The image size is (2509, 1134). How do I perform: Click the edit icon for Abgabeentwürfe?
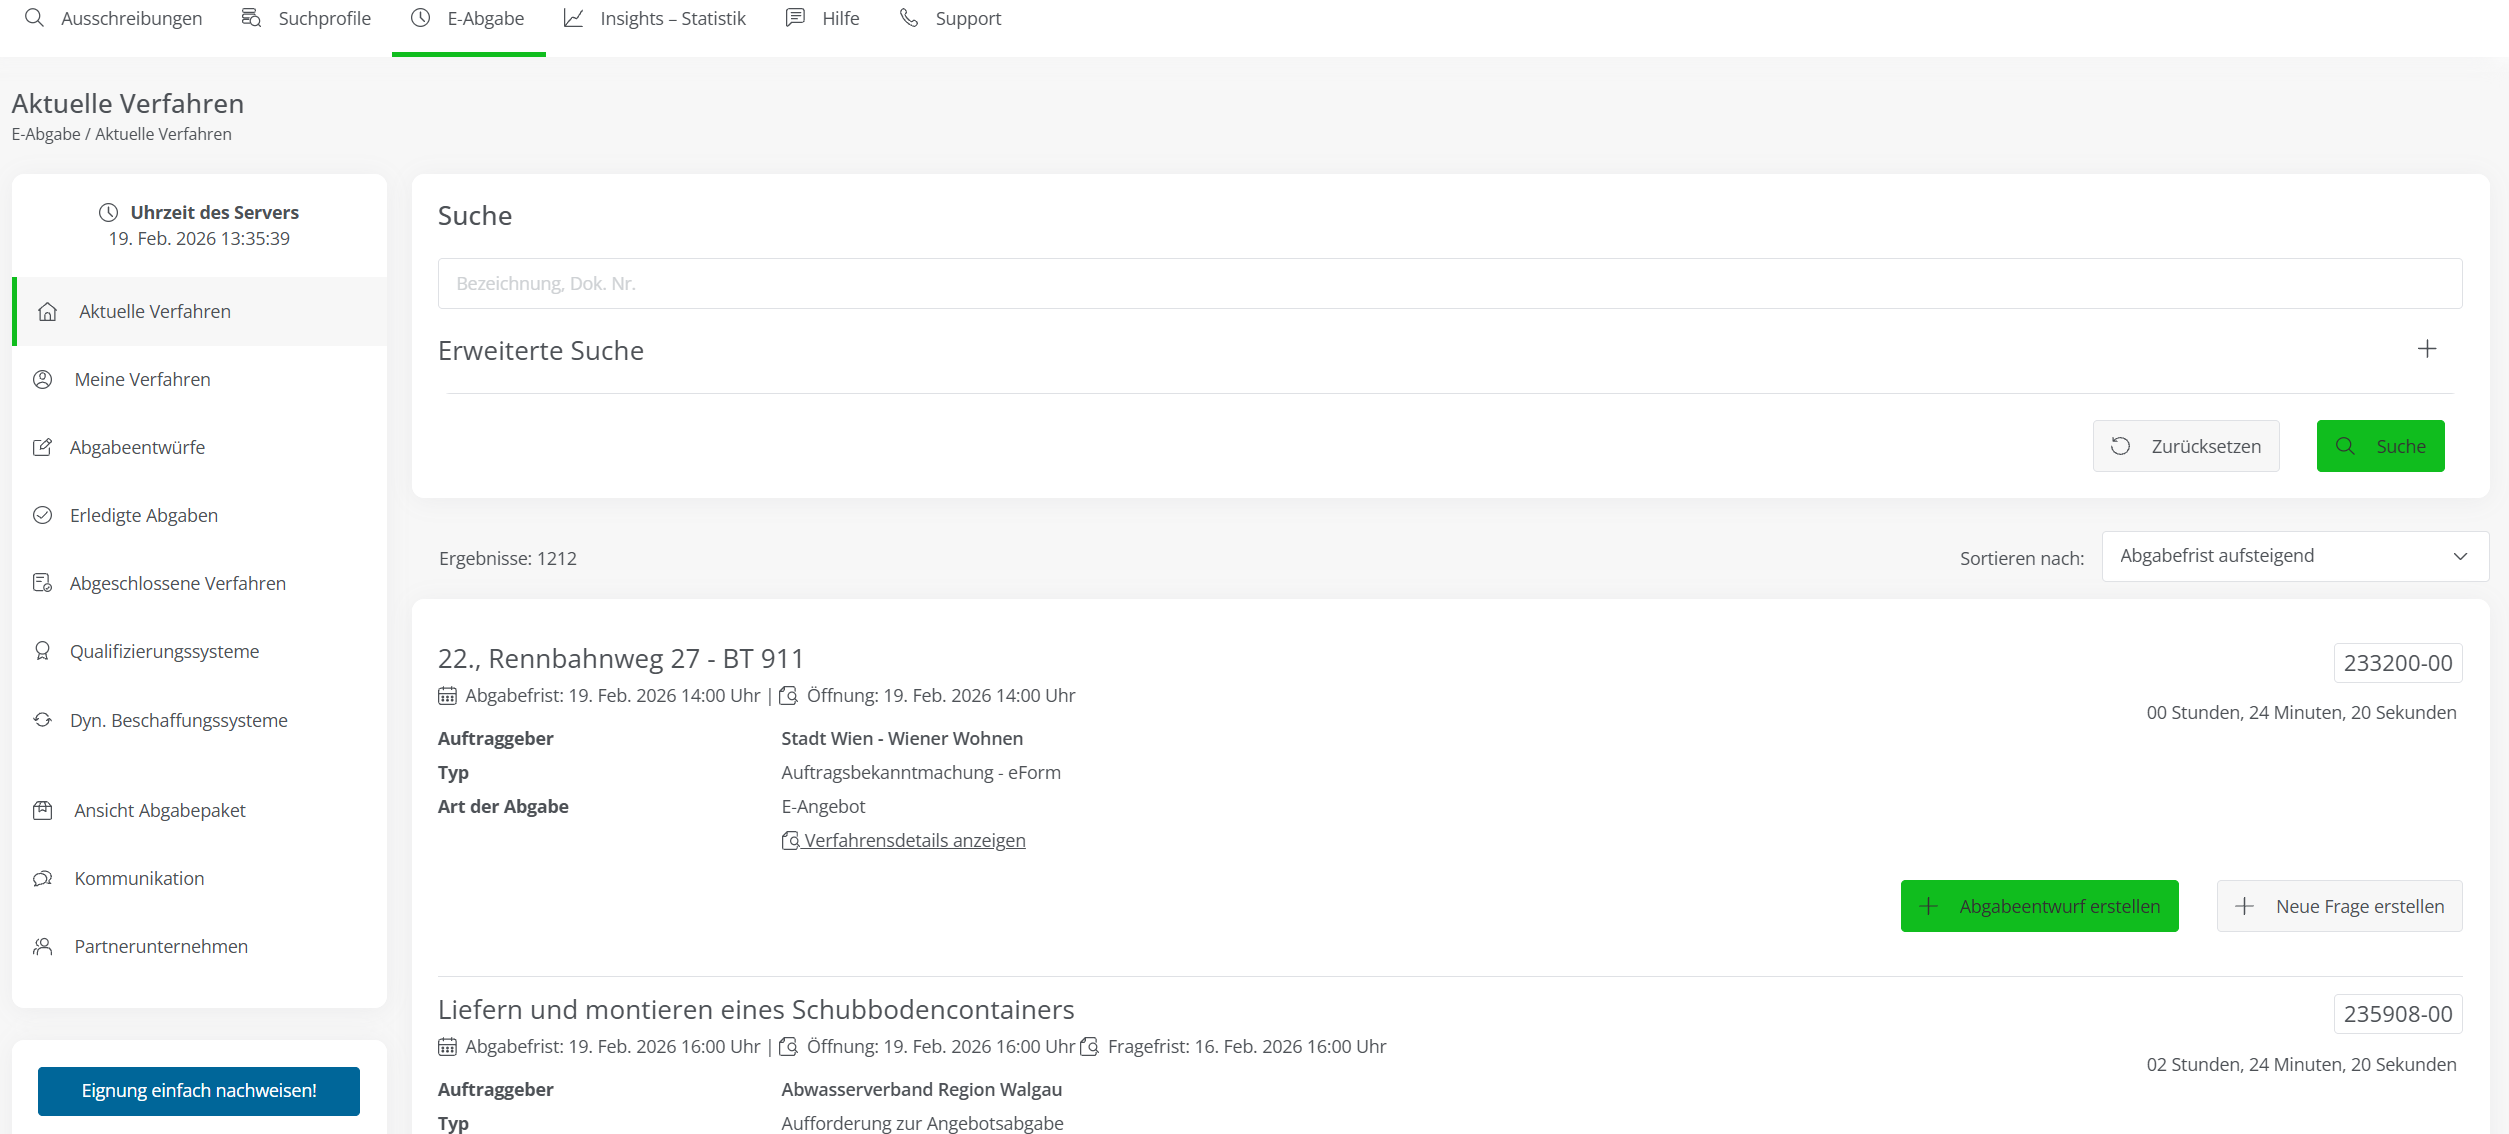[x=42, y=448]
